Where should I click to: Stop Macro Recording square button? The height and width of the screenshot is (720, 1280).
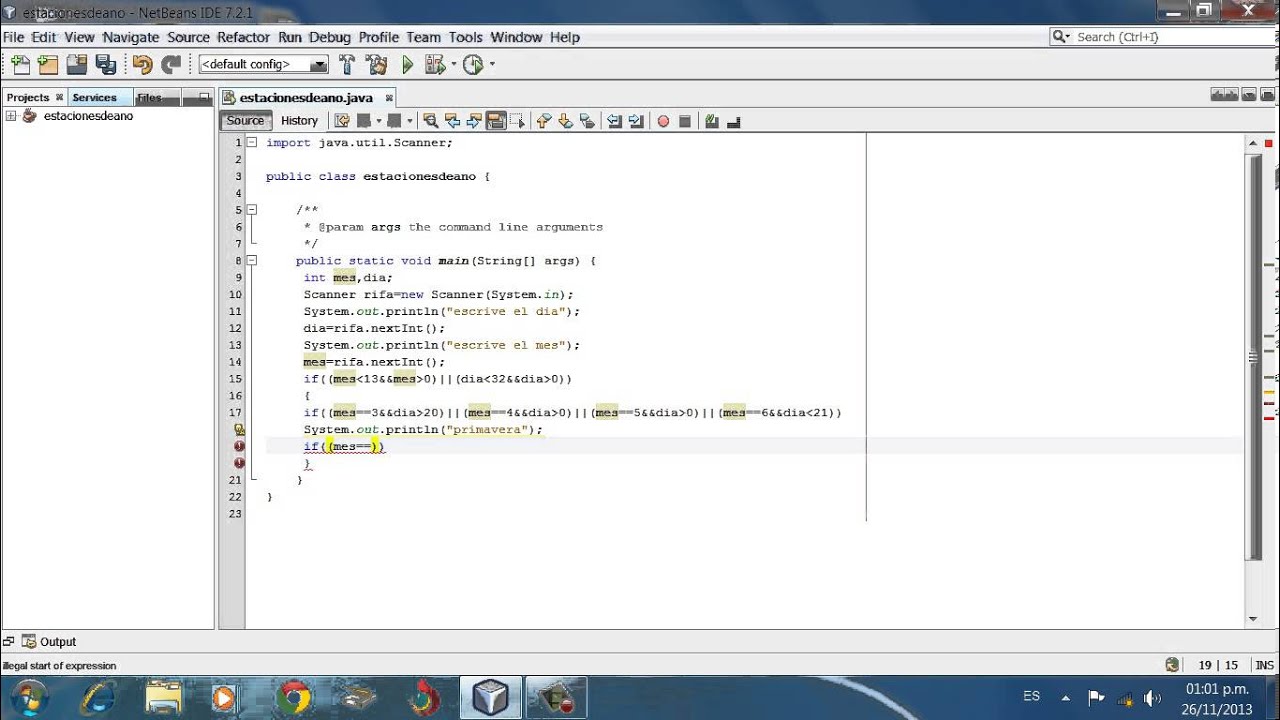pyautogui.click(x=685, y=121)
